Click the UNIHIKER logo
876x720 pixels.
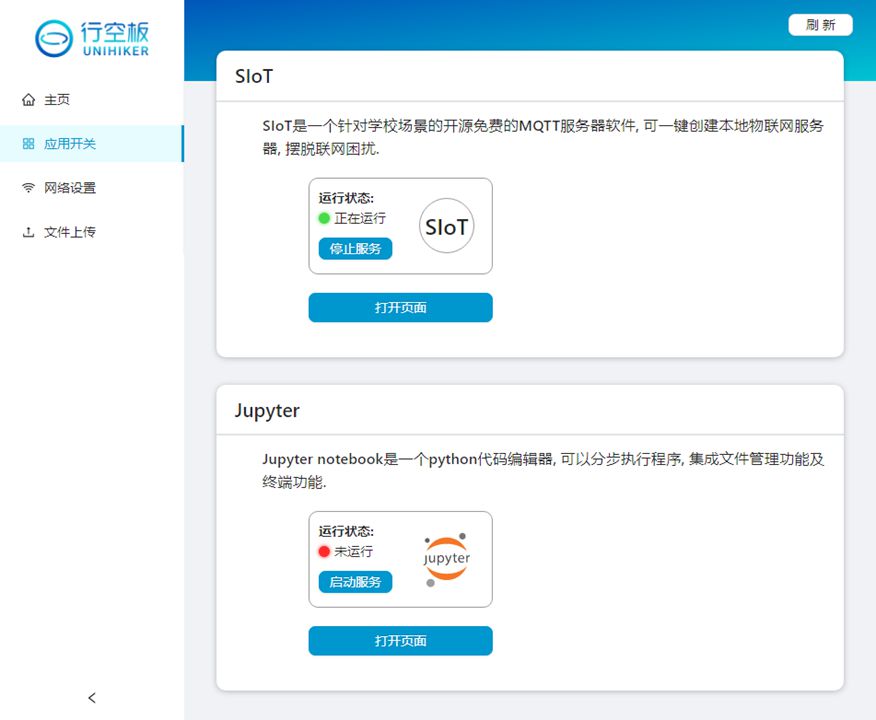coord(92,39)
